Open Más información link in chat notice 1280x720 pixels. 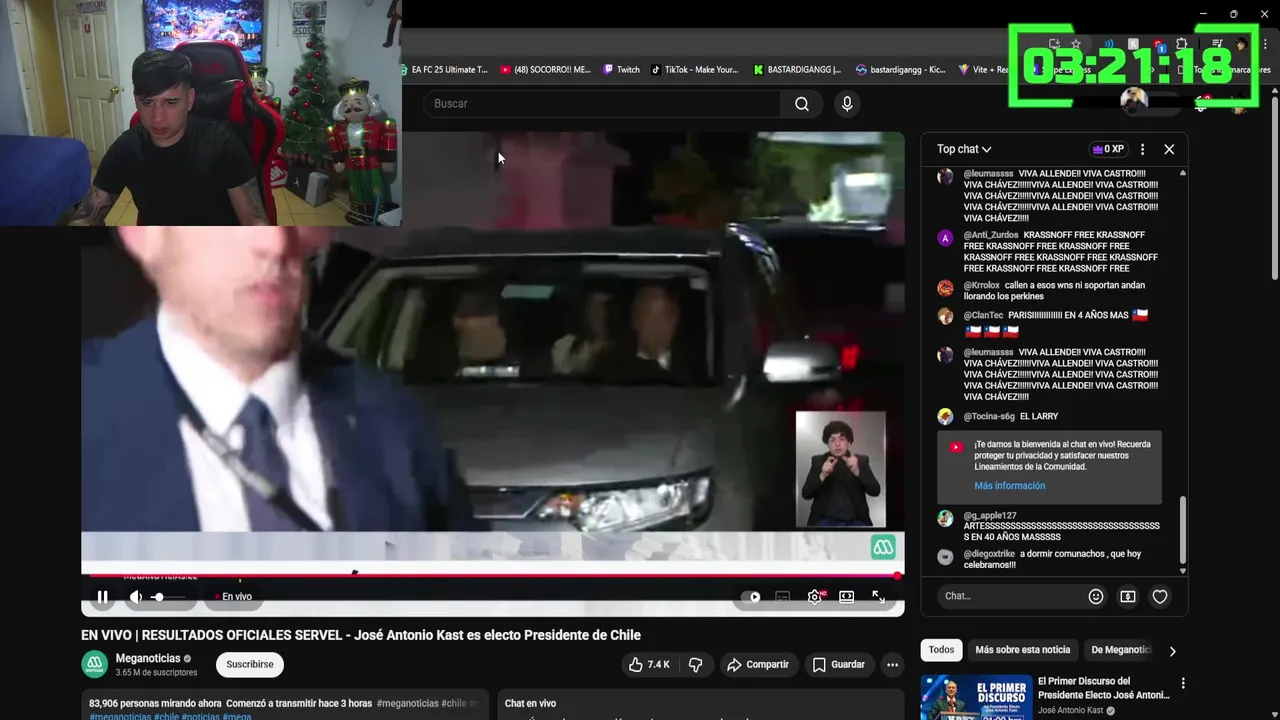[x=1009, y=486]
